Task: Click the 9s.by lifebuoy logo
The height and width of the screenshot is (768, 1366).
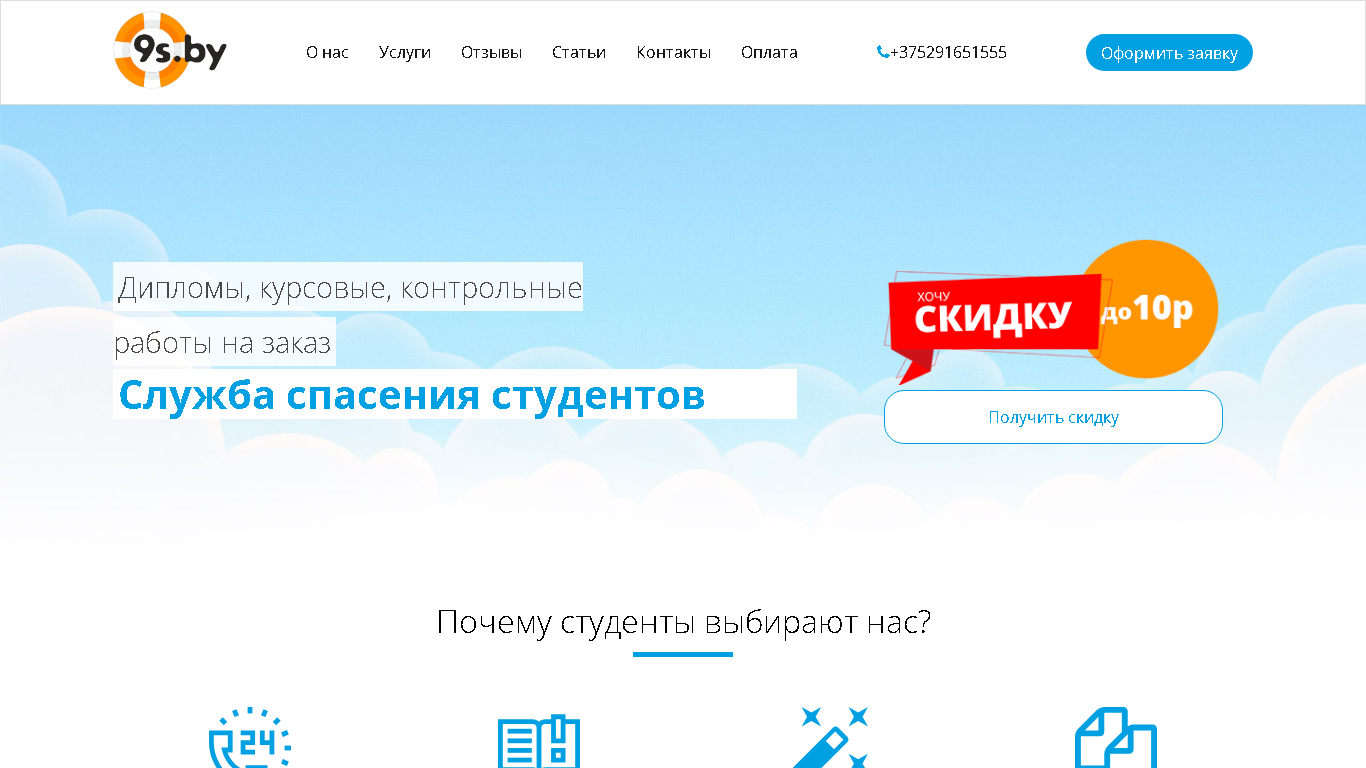Action: point(170,51)
